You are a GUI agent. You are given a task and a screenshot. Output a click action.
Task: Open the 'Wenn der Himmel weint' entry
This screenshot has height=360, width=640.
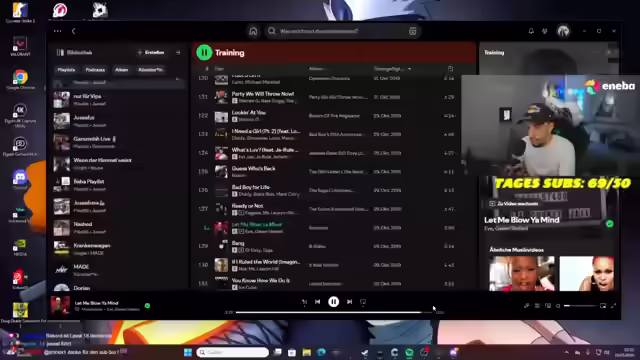(118, 164)
